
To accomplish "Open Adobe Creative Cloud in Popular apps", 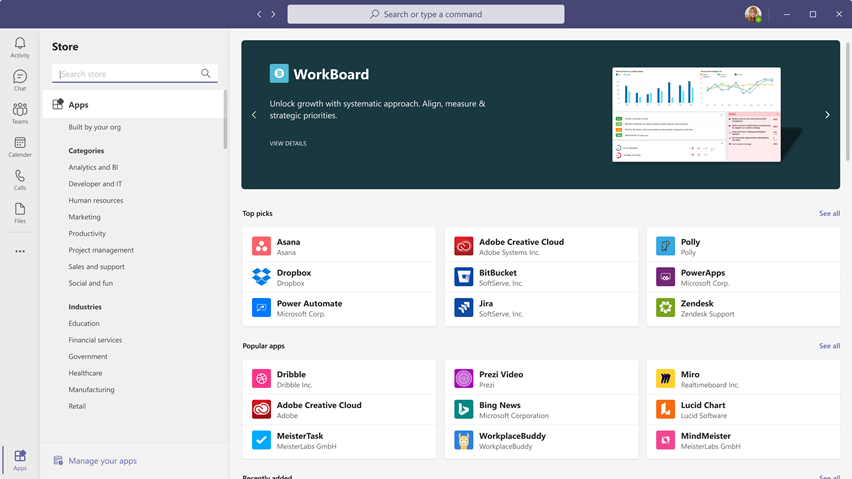I will click(339, 409).
